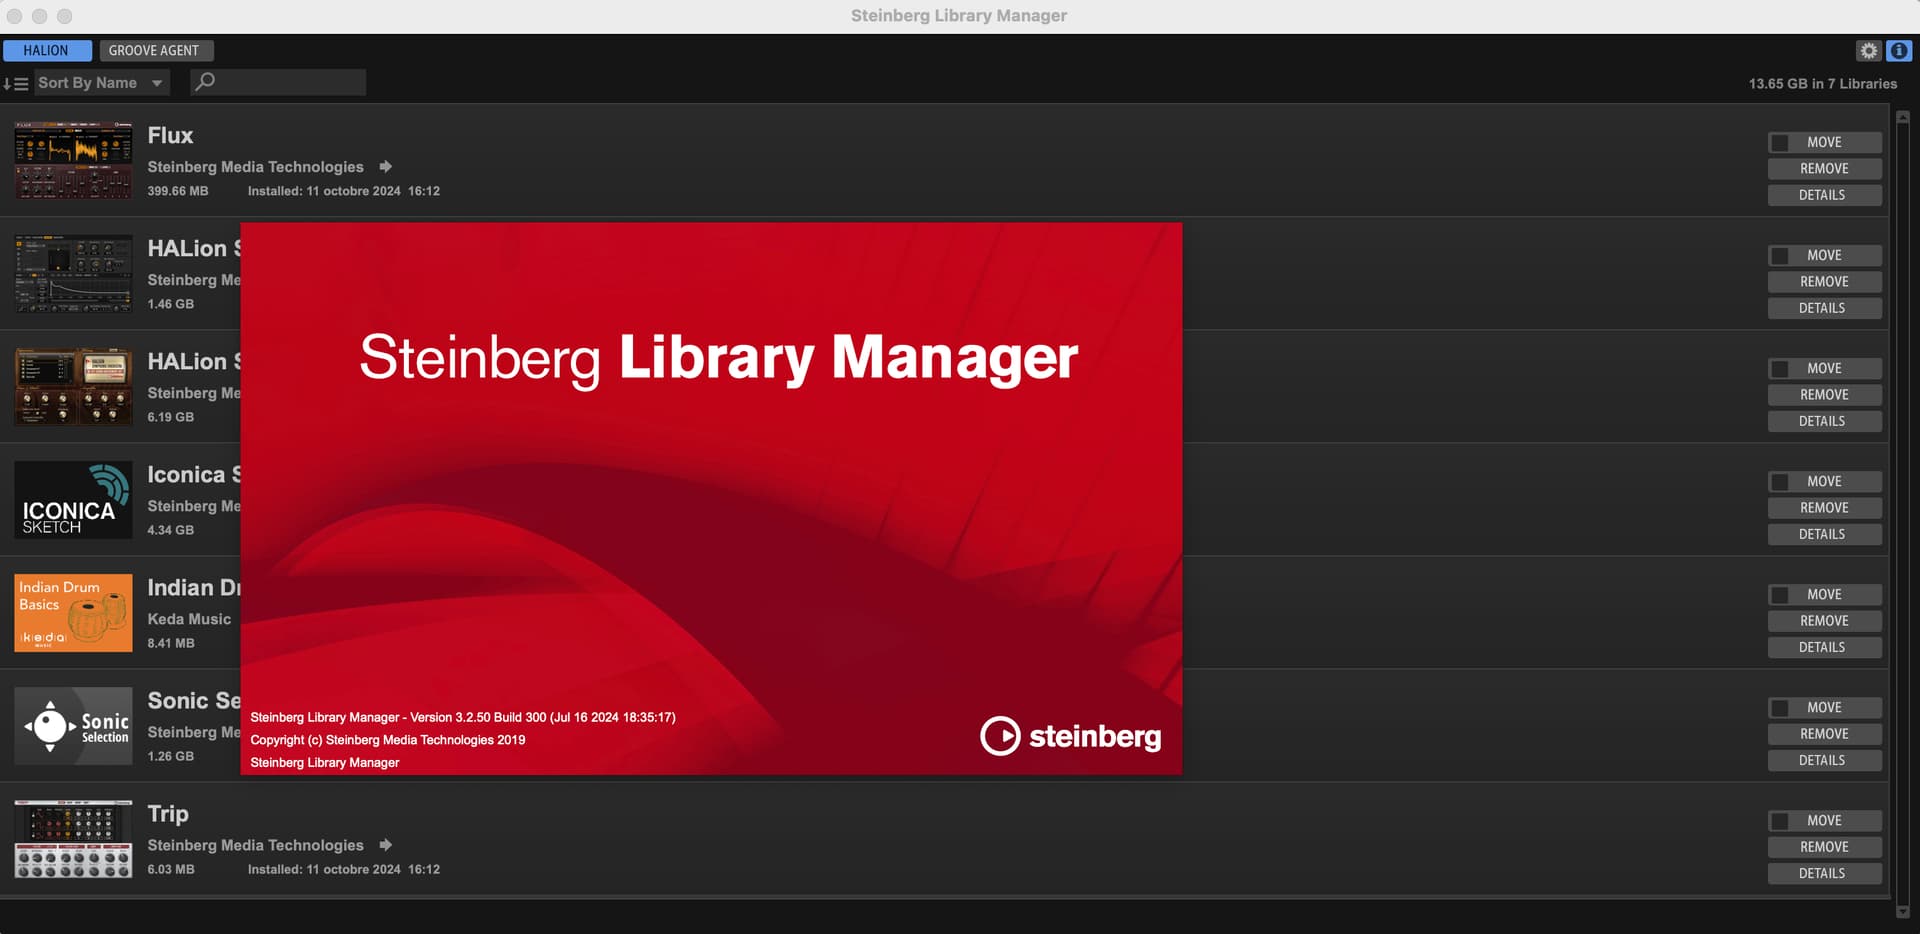The image size is (1920, 934).
Task: Remove the 6.19 GB HALion library
Action: (1824, 395)
